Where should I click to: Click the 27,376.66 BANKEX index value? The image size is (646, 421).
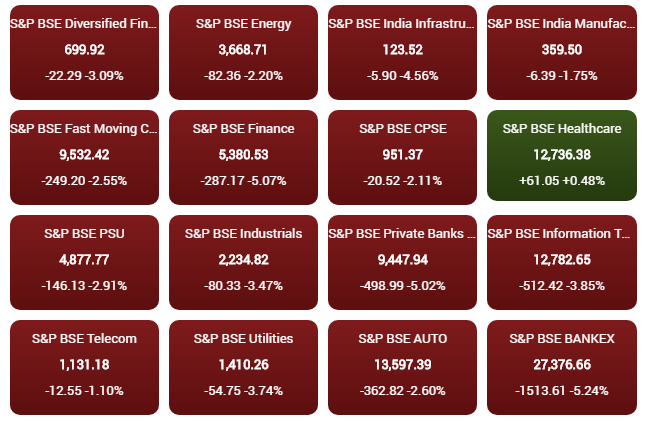pos(561,365)
